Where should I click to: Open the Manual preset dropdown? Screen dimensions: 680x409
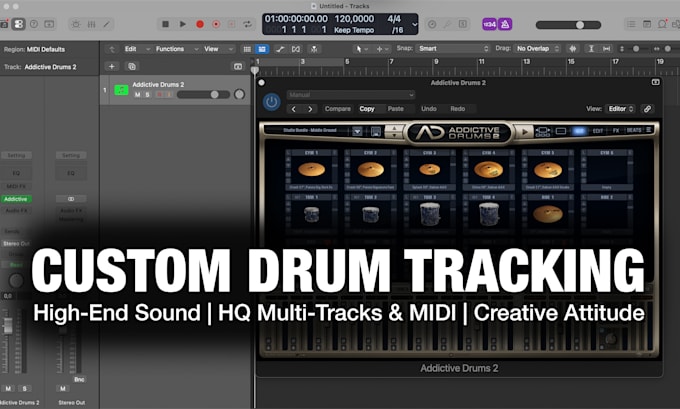pyautogui.click(x=350, y=95)
